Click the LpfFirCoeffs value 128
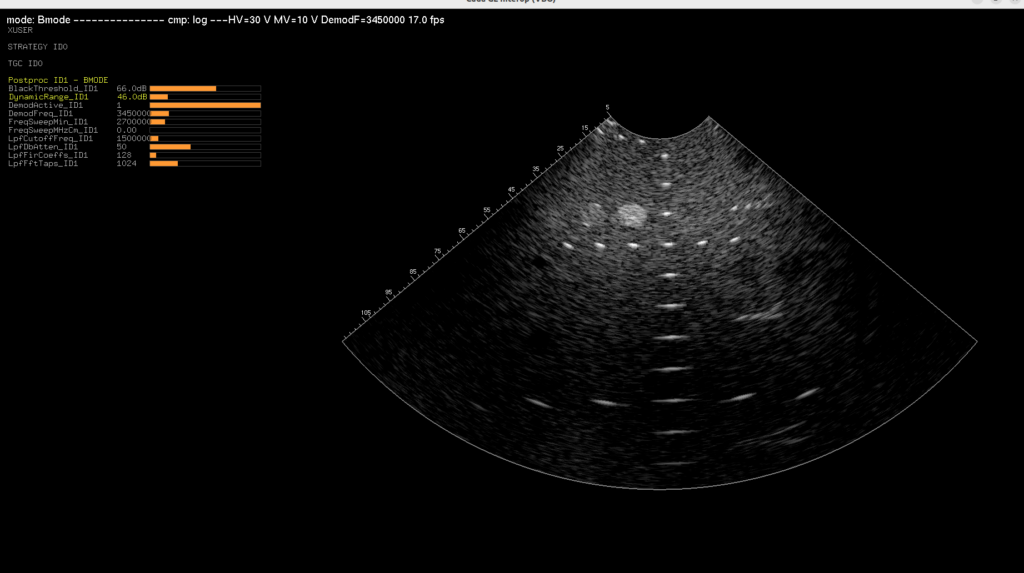The height and width of the screenshot is (573, 1024). tap(124, 156)
